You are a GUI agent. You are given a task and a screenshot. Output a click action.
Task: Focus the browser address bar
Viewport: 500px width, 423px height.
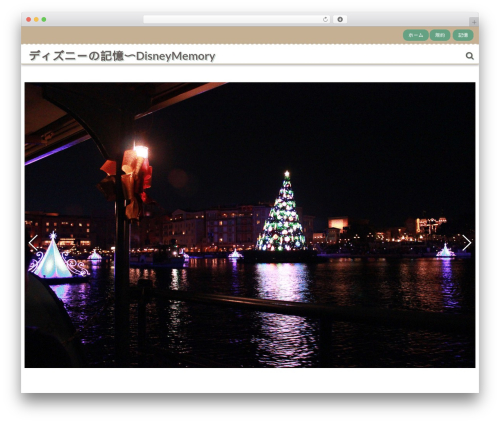[x=236, y=19]
